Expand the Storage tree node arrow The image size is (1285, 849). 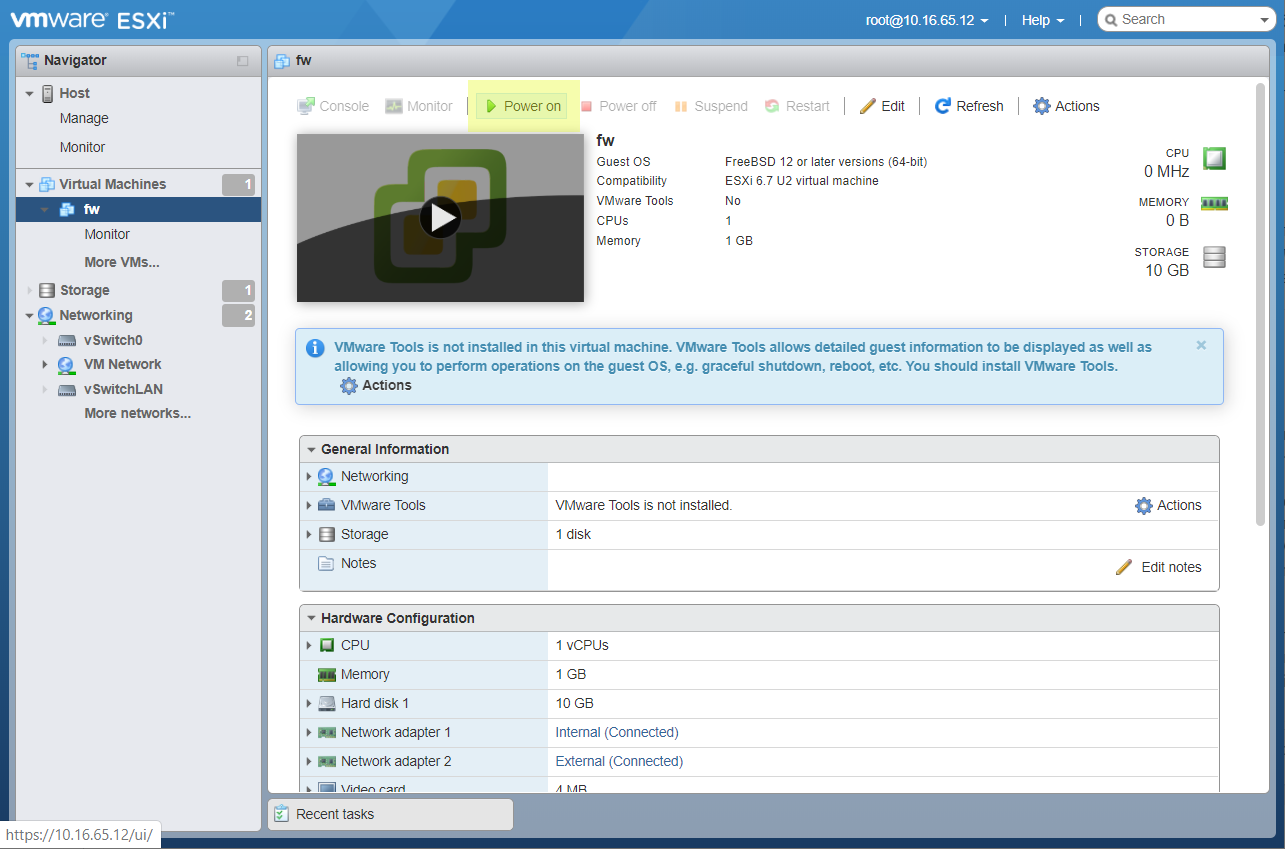[29, 291]
